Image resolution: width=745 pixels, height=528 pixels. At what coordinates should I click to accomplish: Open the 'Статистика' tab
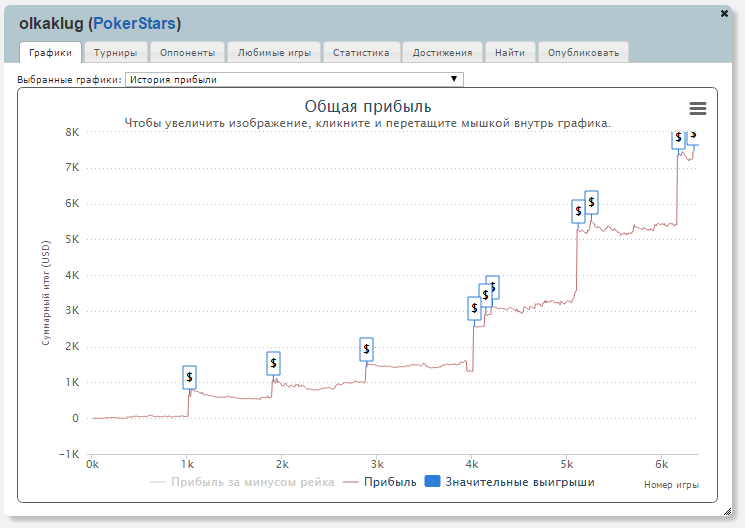(x=361, y=52)
